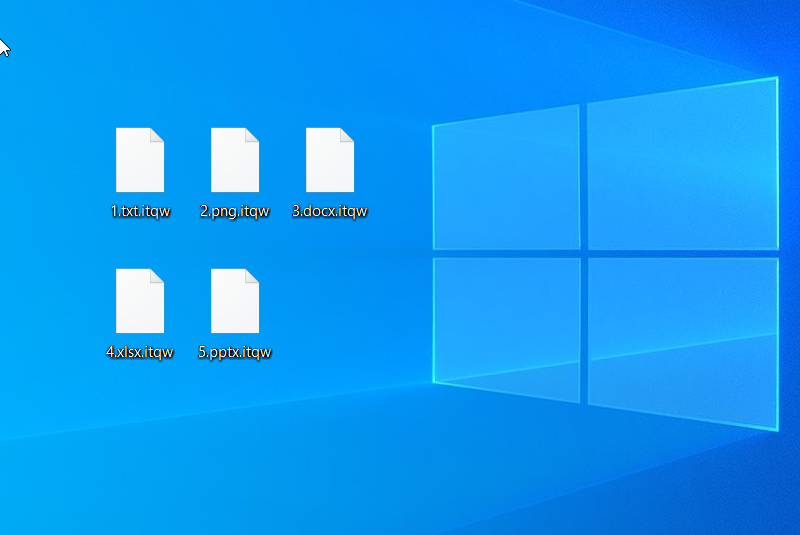The width and height of the screenshot is (800, 535).
Task: Select the 4.xlsx.itqw file icon
Action: pos(140,301)
